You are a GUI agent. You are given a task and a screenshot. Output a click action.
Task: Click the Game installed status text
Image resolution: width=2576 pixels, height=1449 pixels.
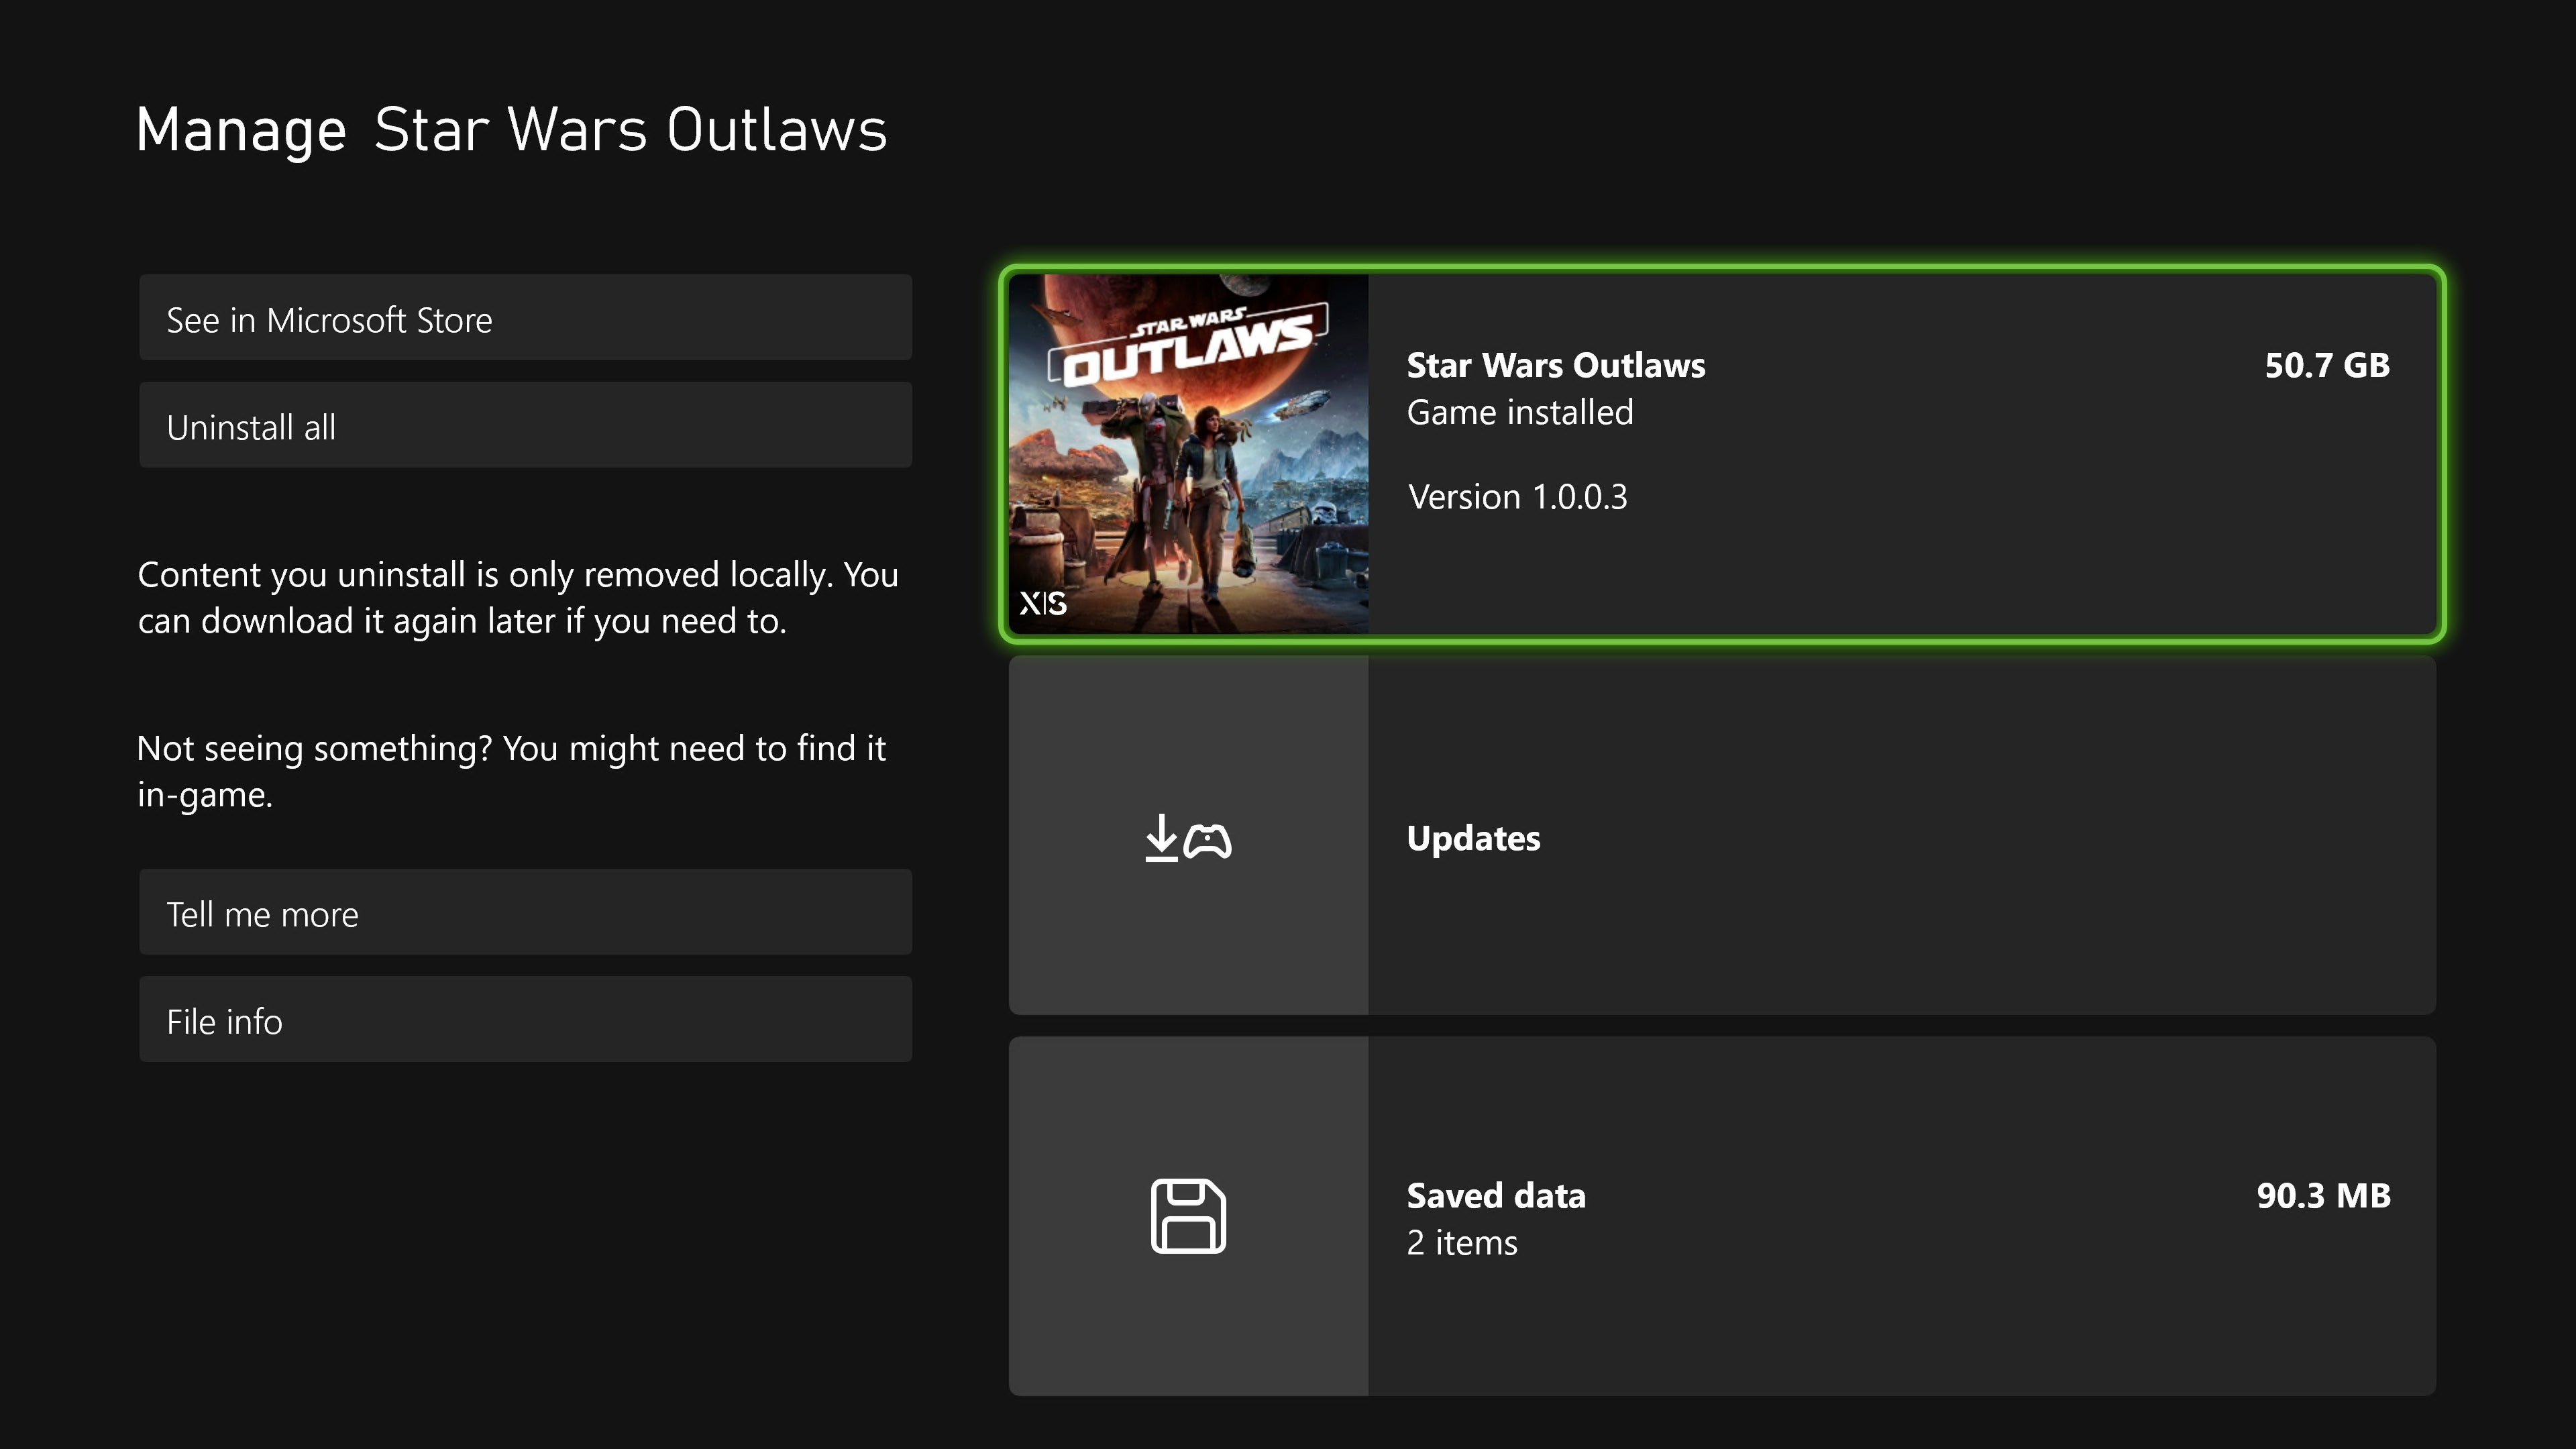tap(1519, 412)
